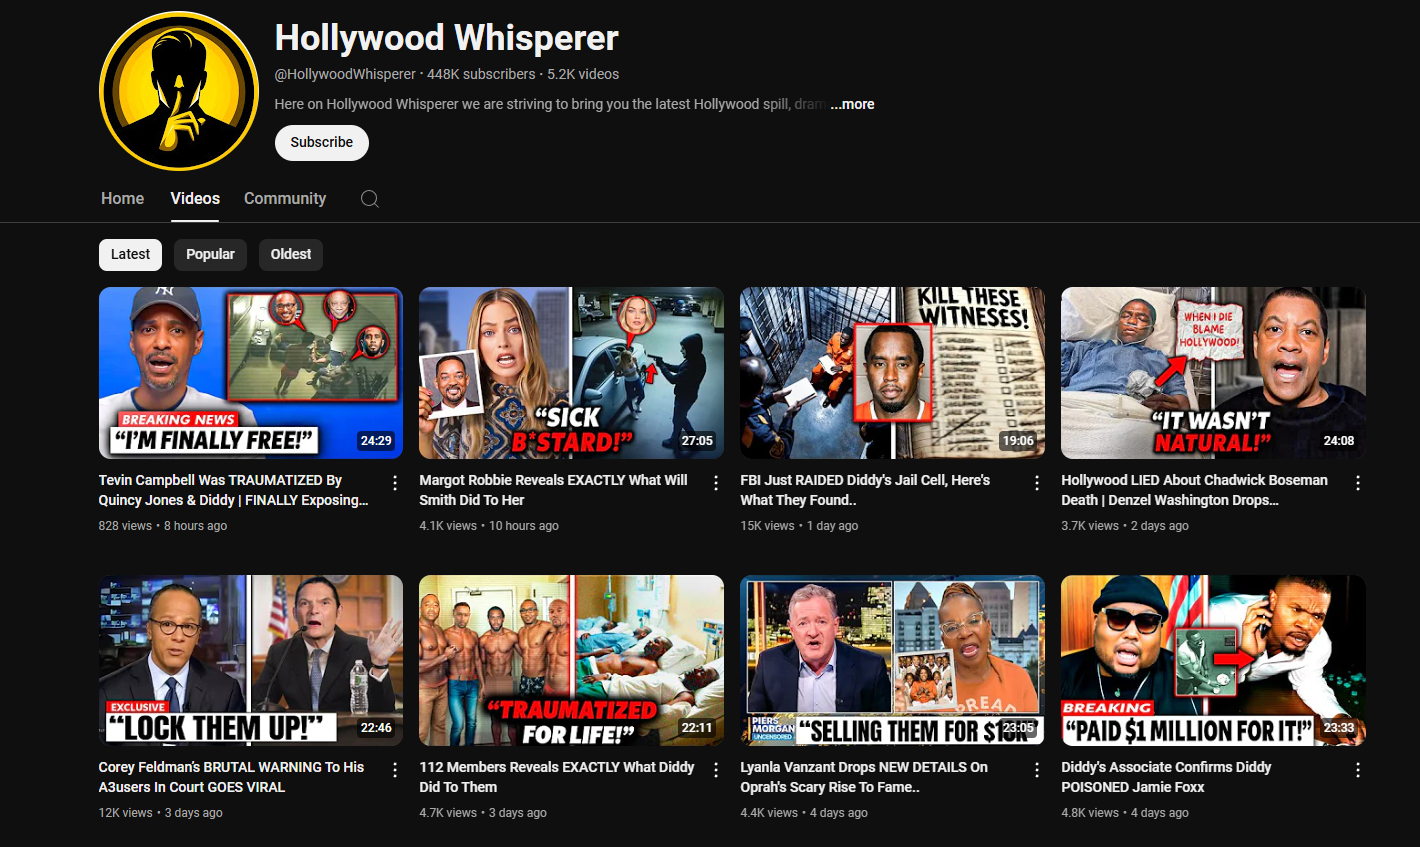1420x847 pixels.
Task: Sort videos by Oldest
Action: click(291, 254)
